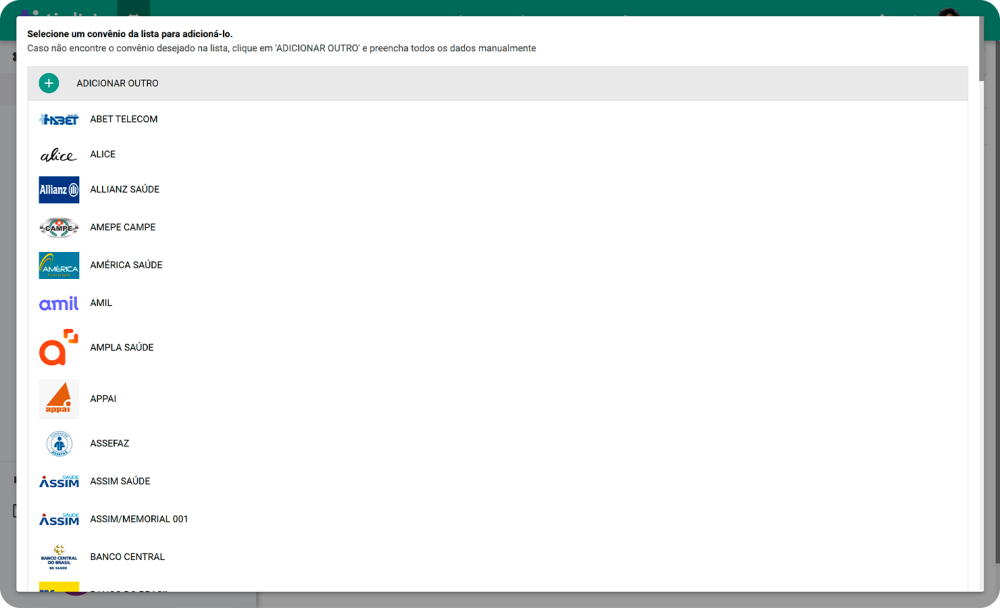Select the ALICE convênio name
Image resolution: width=1000 pixels, height=608 pixels.
pyautogui.click(x=103, y=154)
